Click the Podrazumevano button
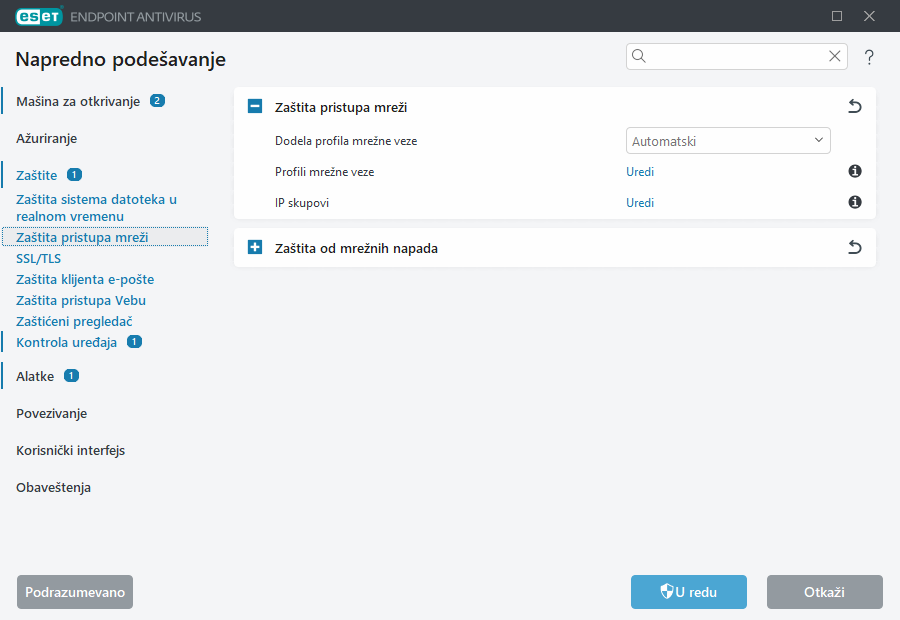 75,592
